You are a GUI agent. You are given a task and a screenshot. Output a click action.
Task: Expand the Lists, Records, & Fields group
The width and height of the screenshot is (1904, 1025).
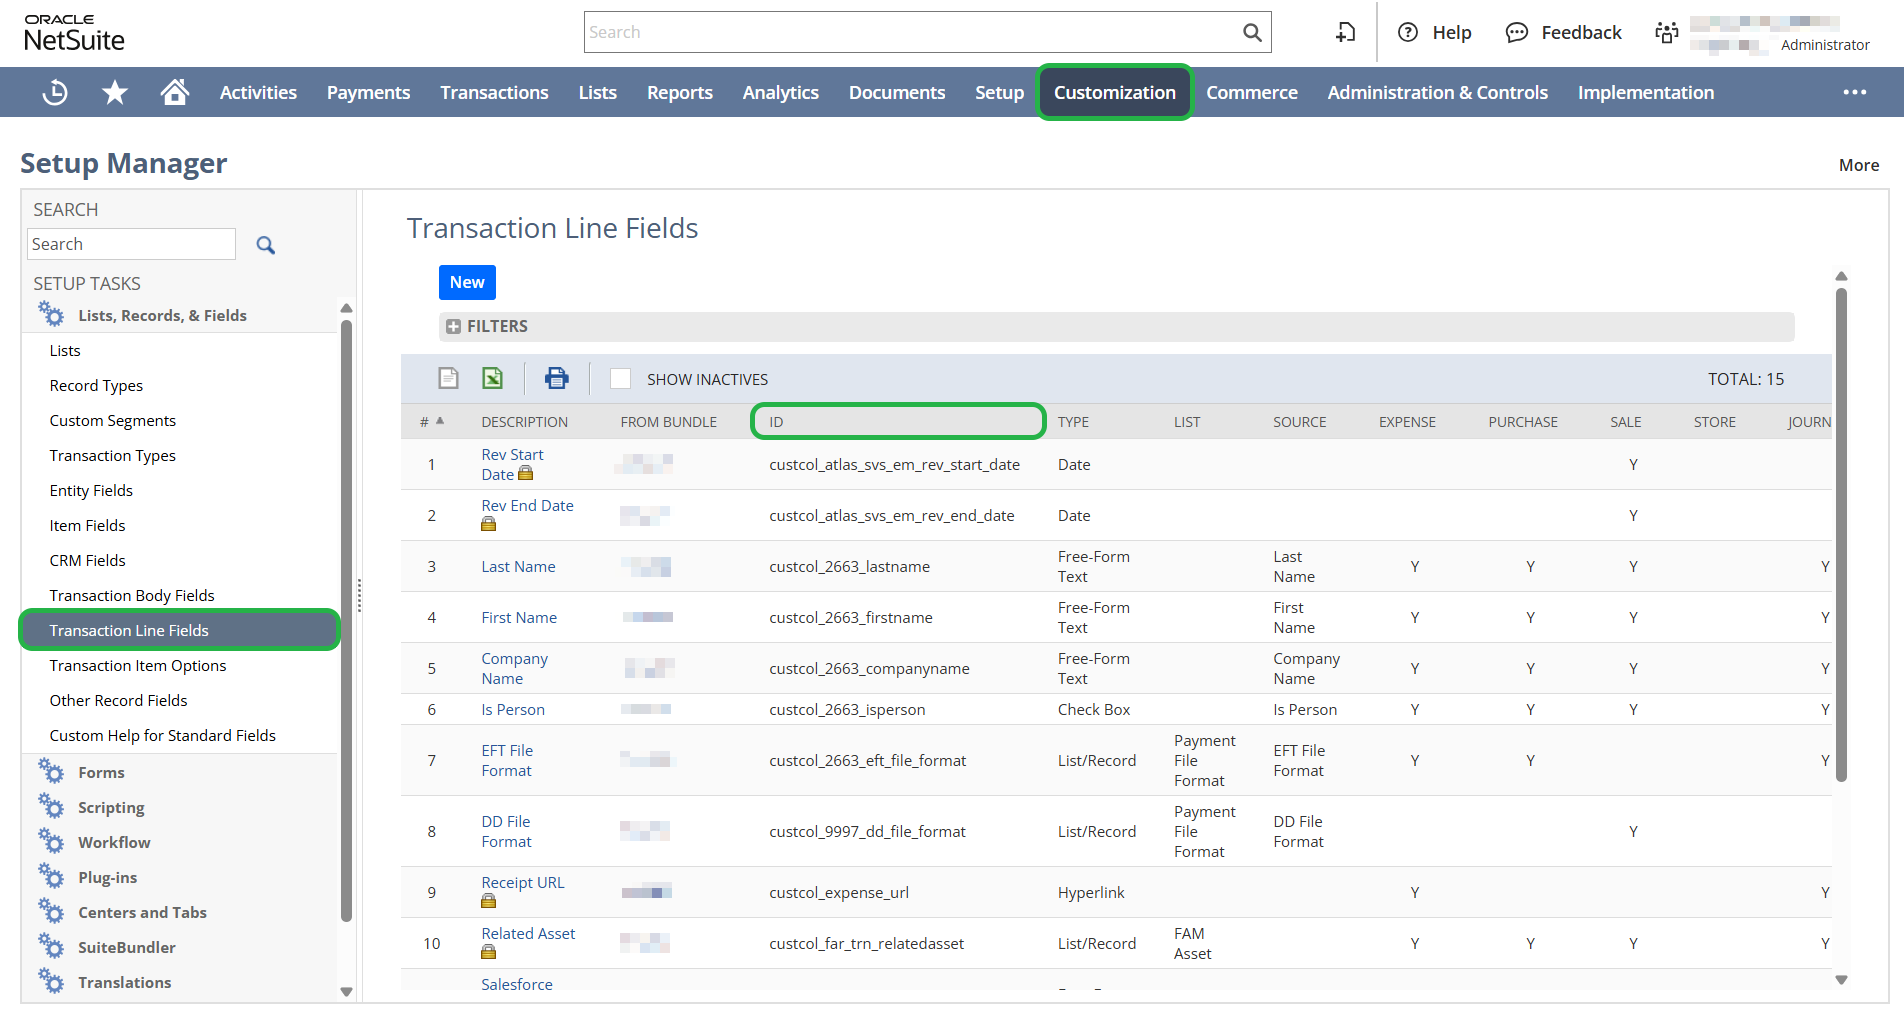[x=162, y=315]
